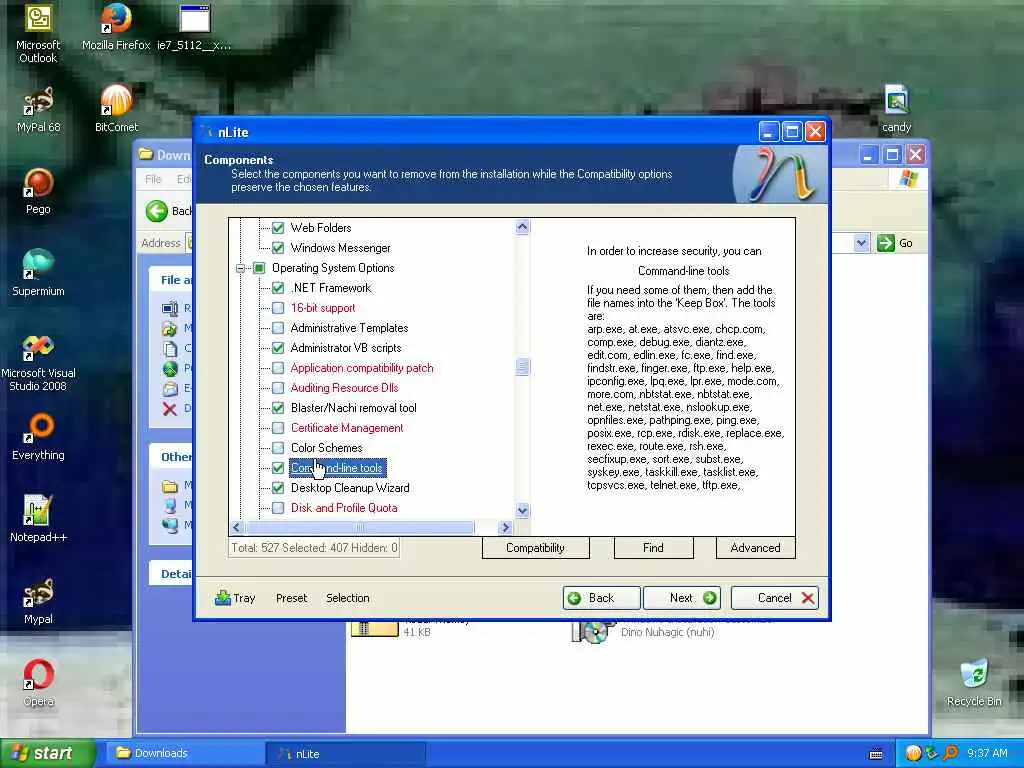Click the Find button

(653, 548)
